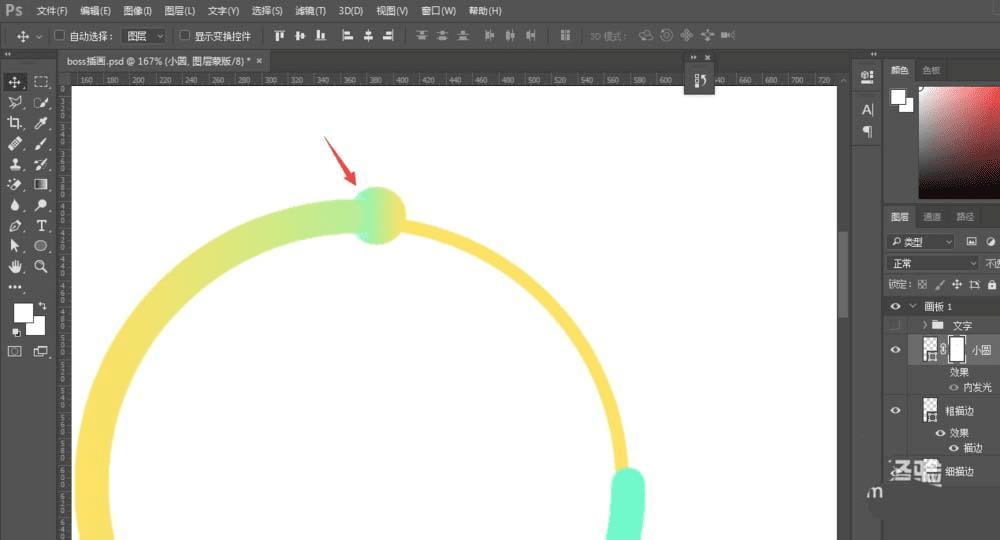Hide the 小圆 layer

[x=895, y=349]
